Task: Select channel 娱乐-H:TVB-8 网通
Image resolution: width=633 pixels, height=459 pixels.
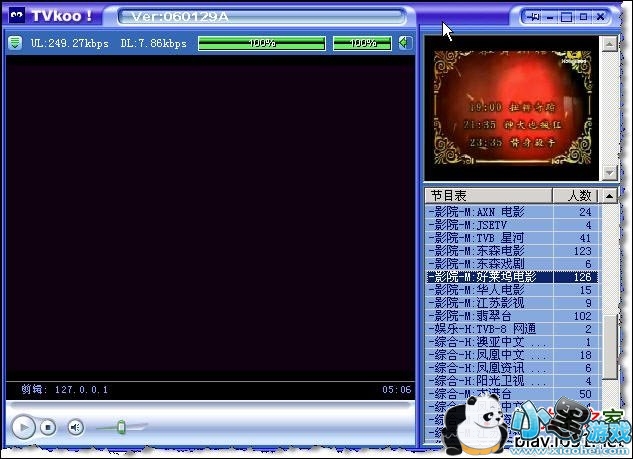Action: pos(513,329)
